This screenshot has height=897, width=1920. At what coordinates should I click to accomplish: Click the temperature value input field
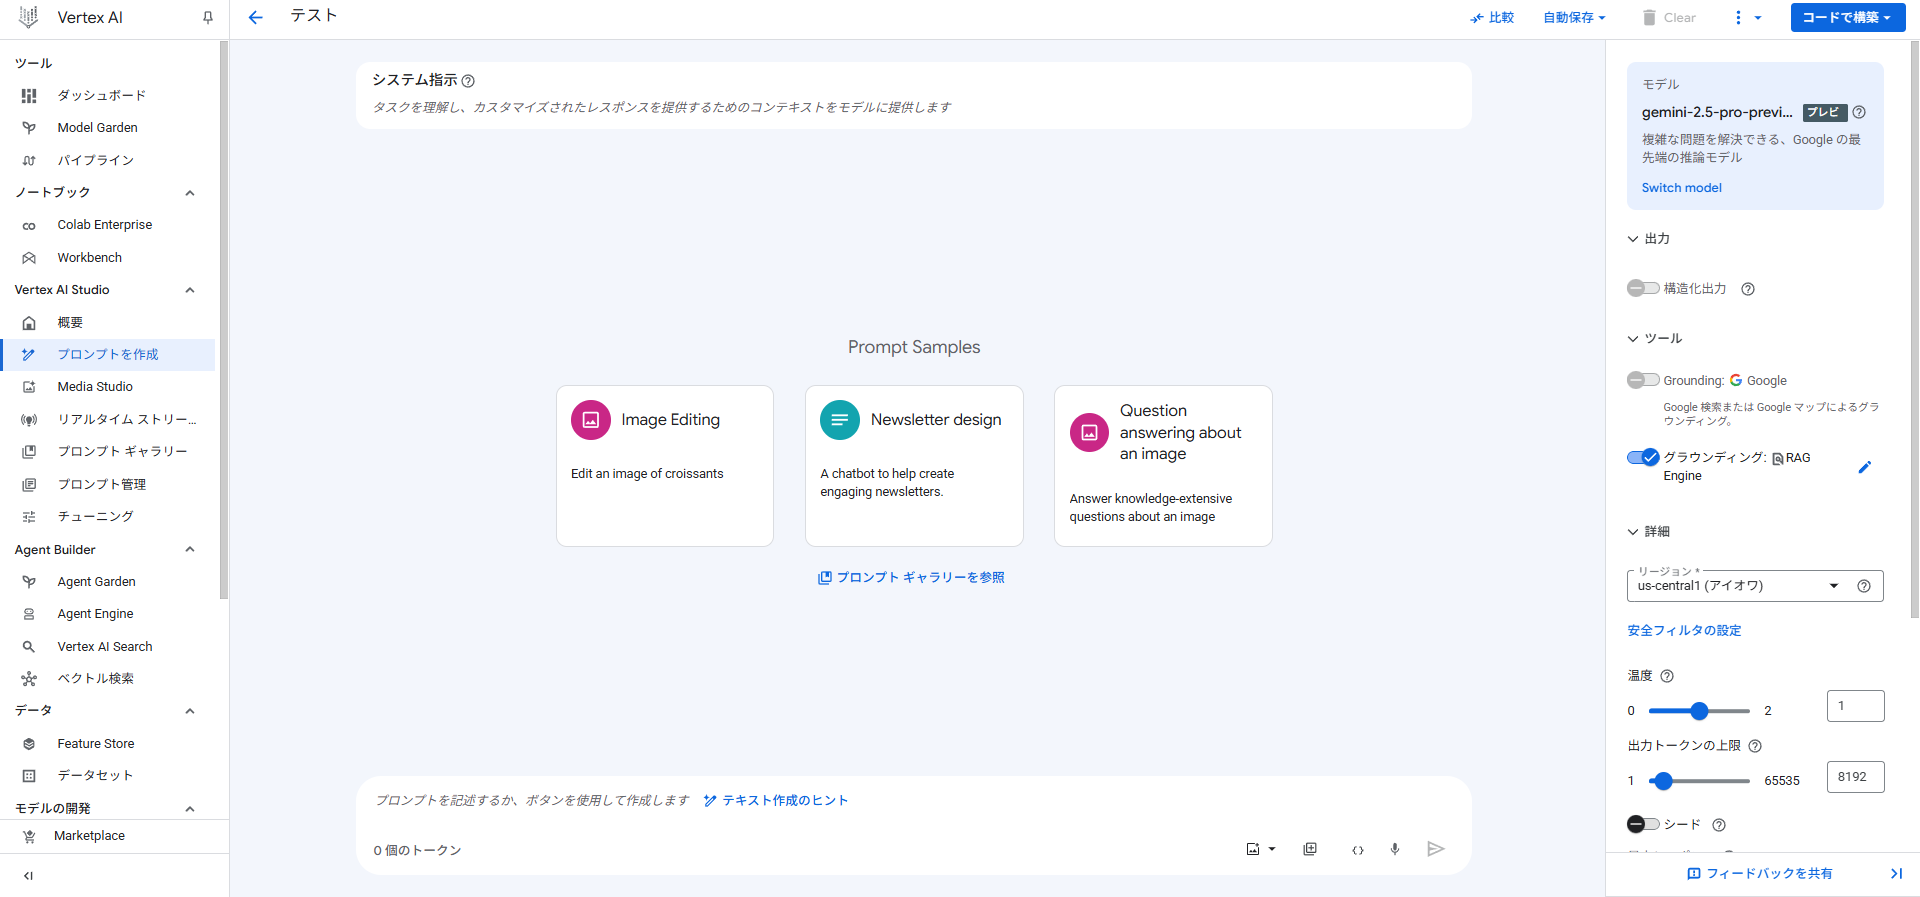click(x=1855, y=706)
